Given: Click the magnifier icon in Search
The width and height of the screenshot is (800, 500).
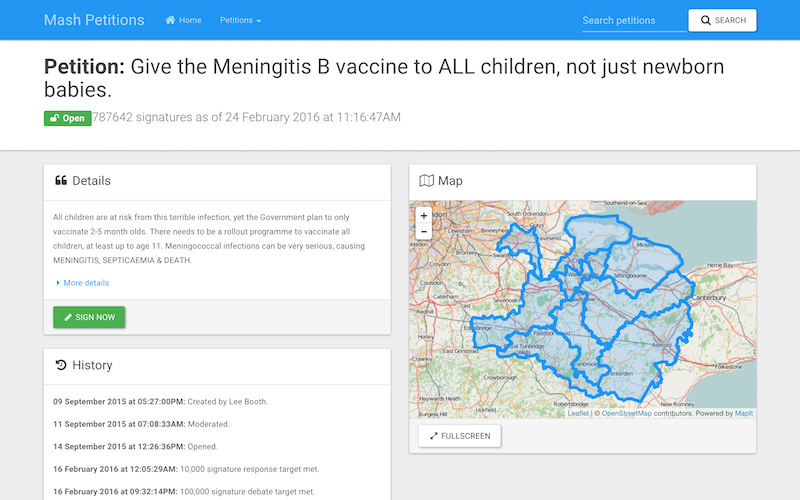Looking at the screenshot, I should (706, 20).
